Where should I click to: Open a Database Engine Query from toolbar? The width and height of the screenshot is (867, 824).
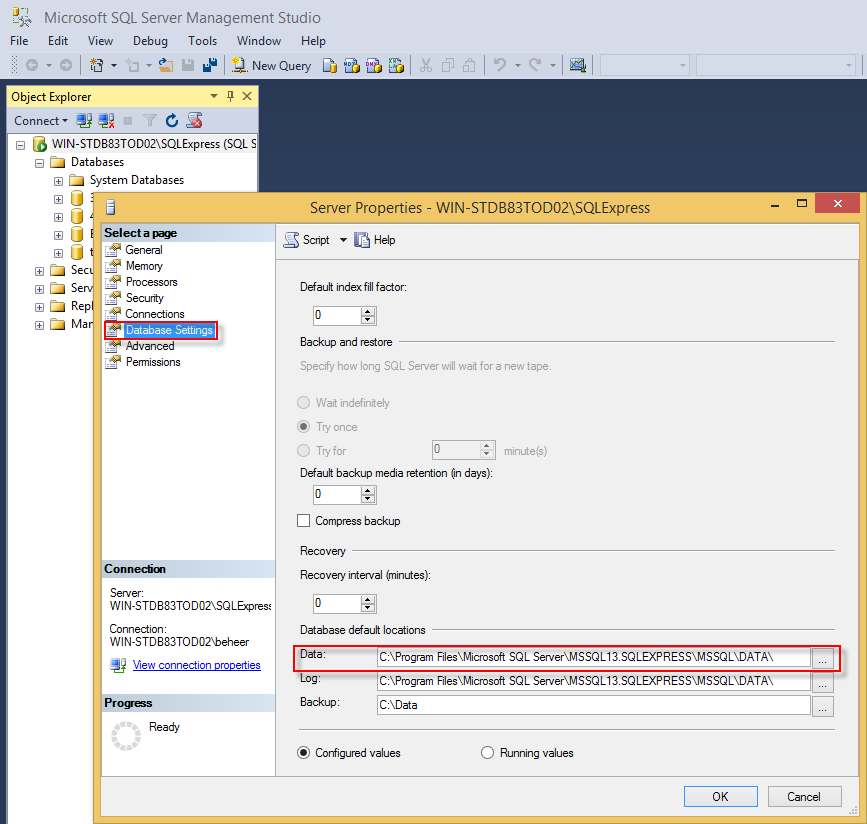click(x=330, y=66)
